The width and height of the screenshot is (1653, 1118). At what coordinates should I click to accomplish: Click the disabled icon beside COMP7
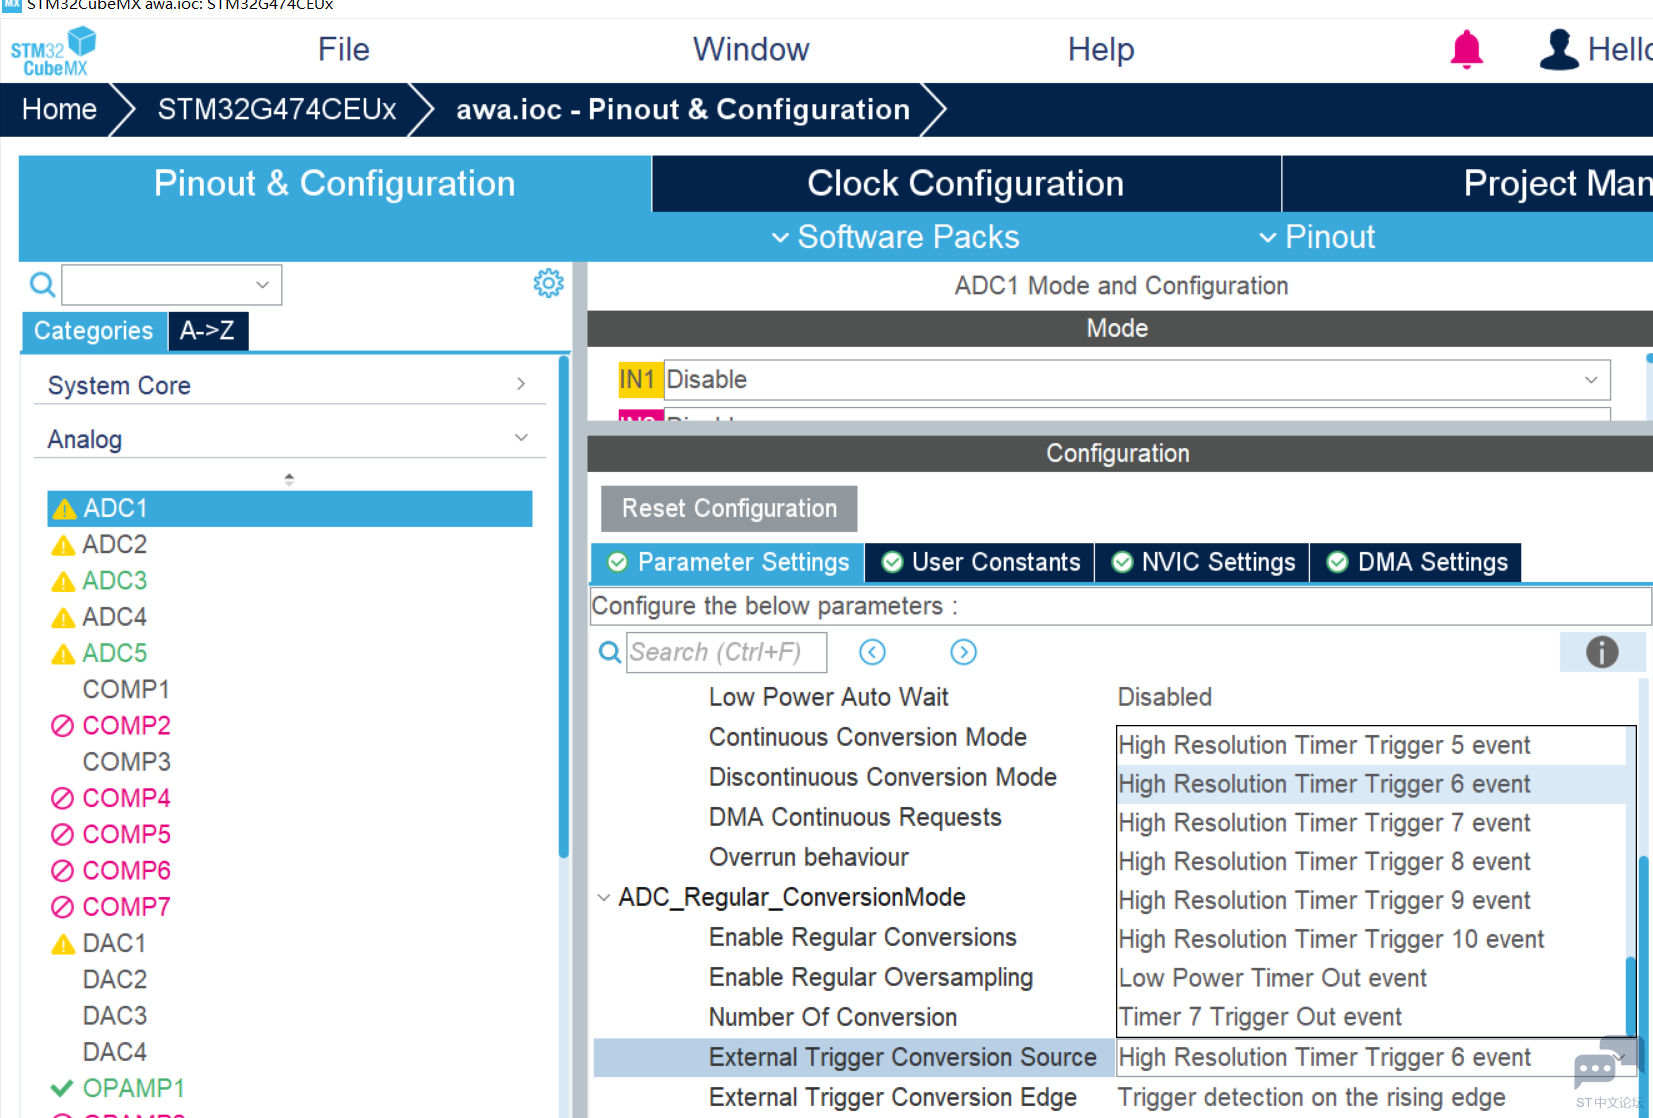62,907
